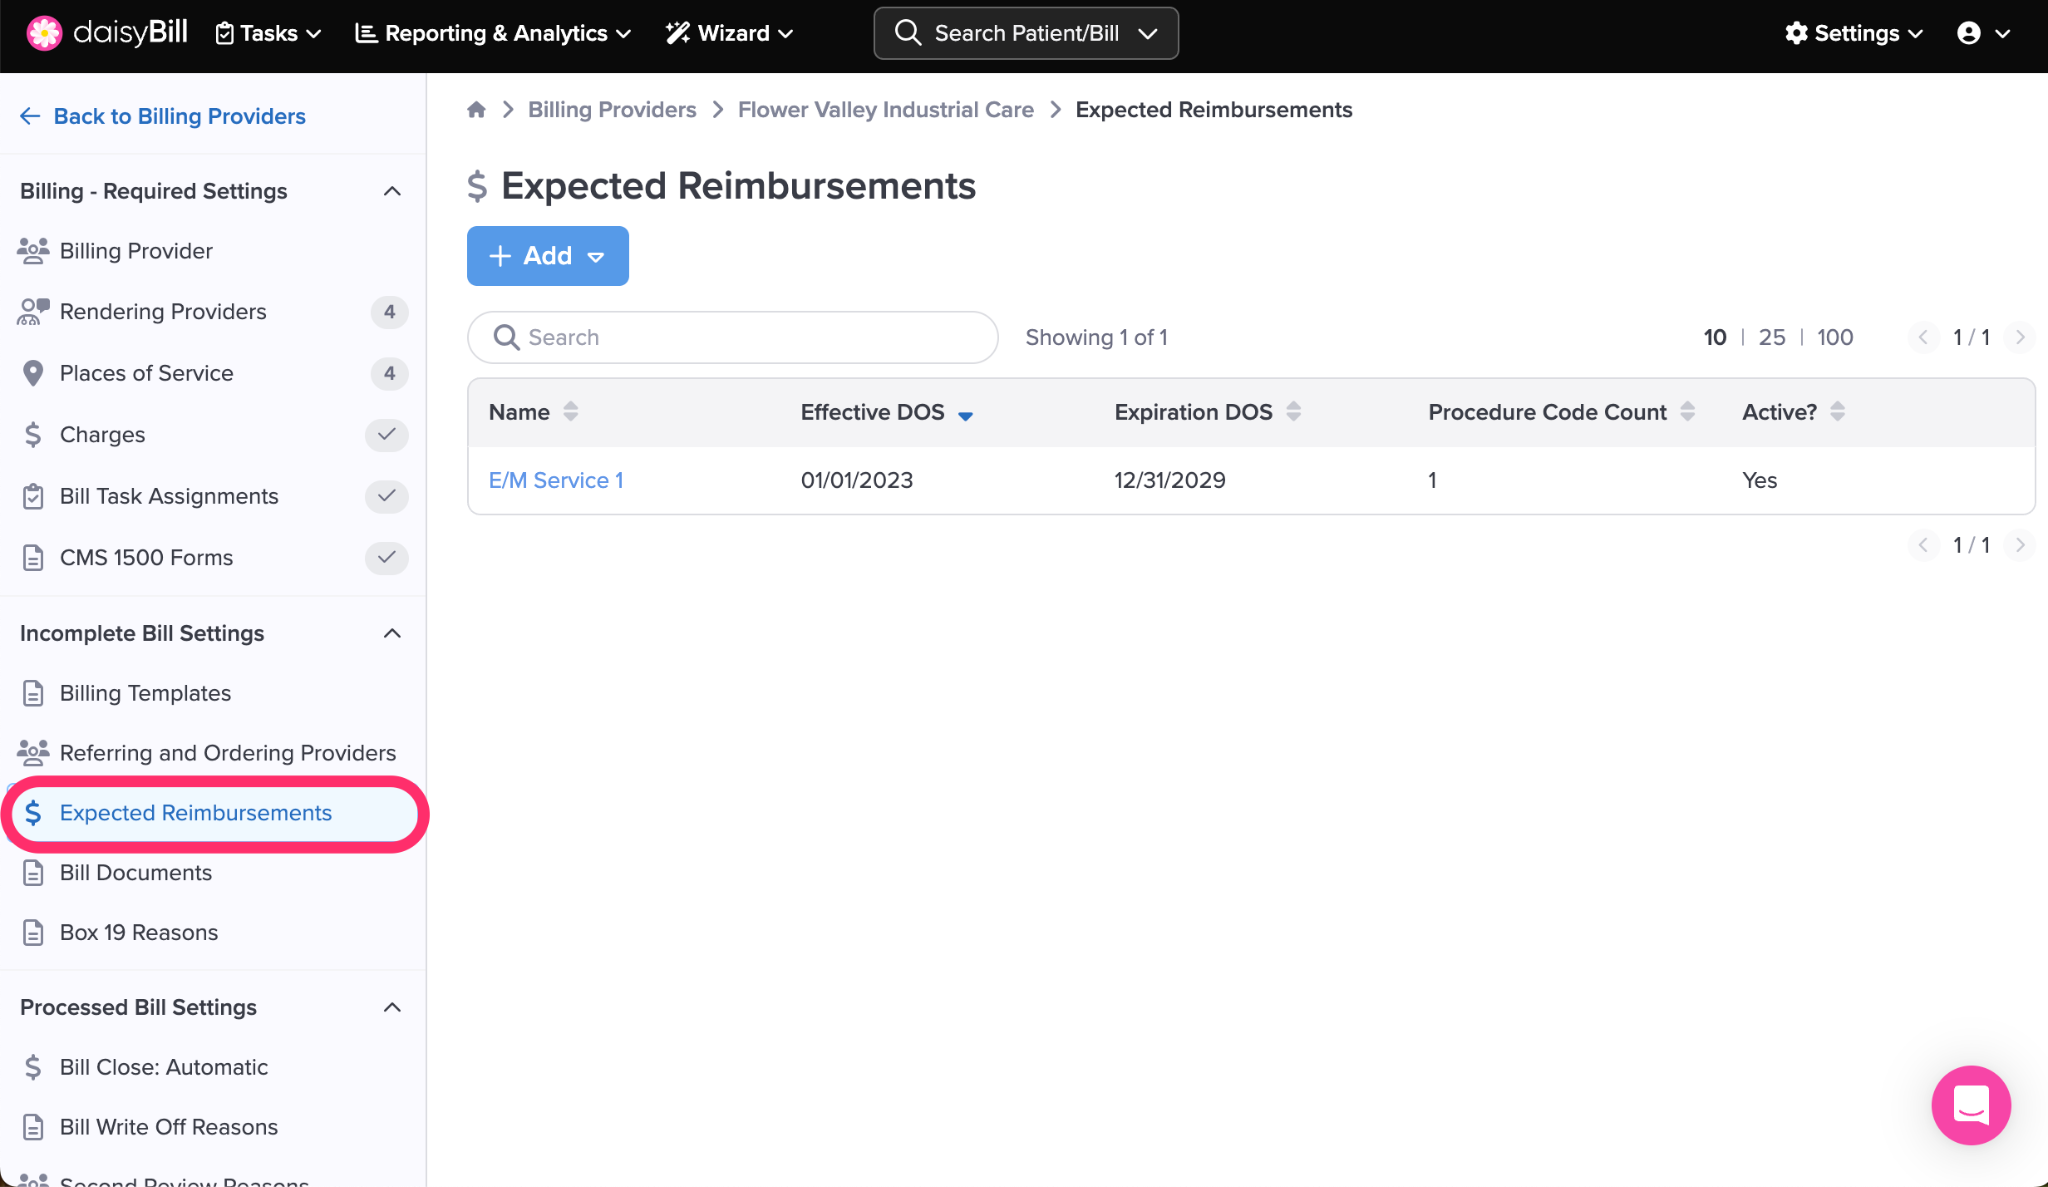The image size is (2048, 1187).
Task: Collapse the Incomplete Bill Settings section
Action: click(392, 633)
